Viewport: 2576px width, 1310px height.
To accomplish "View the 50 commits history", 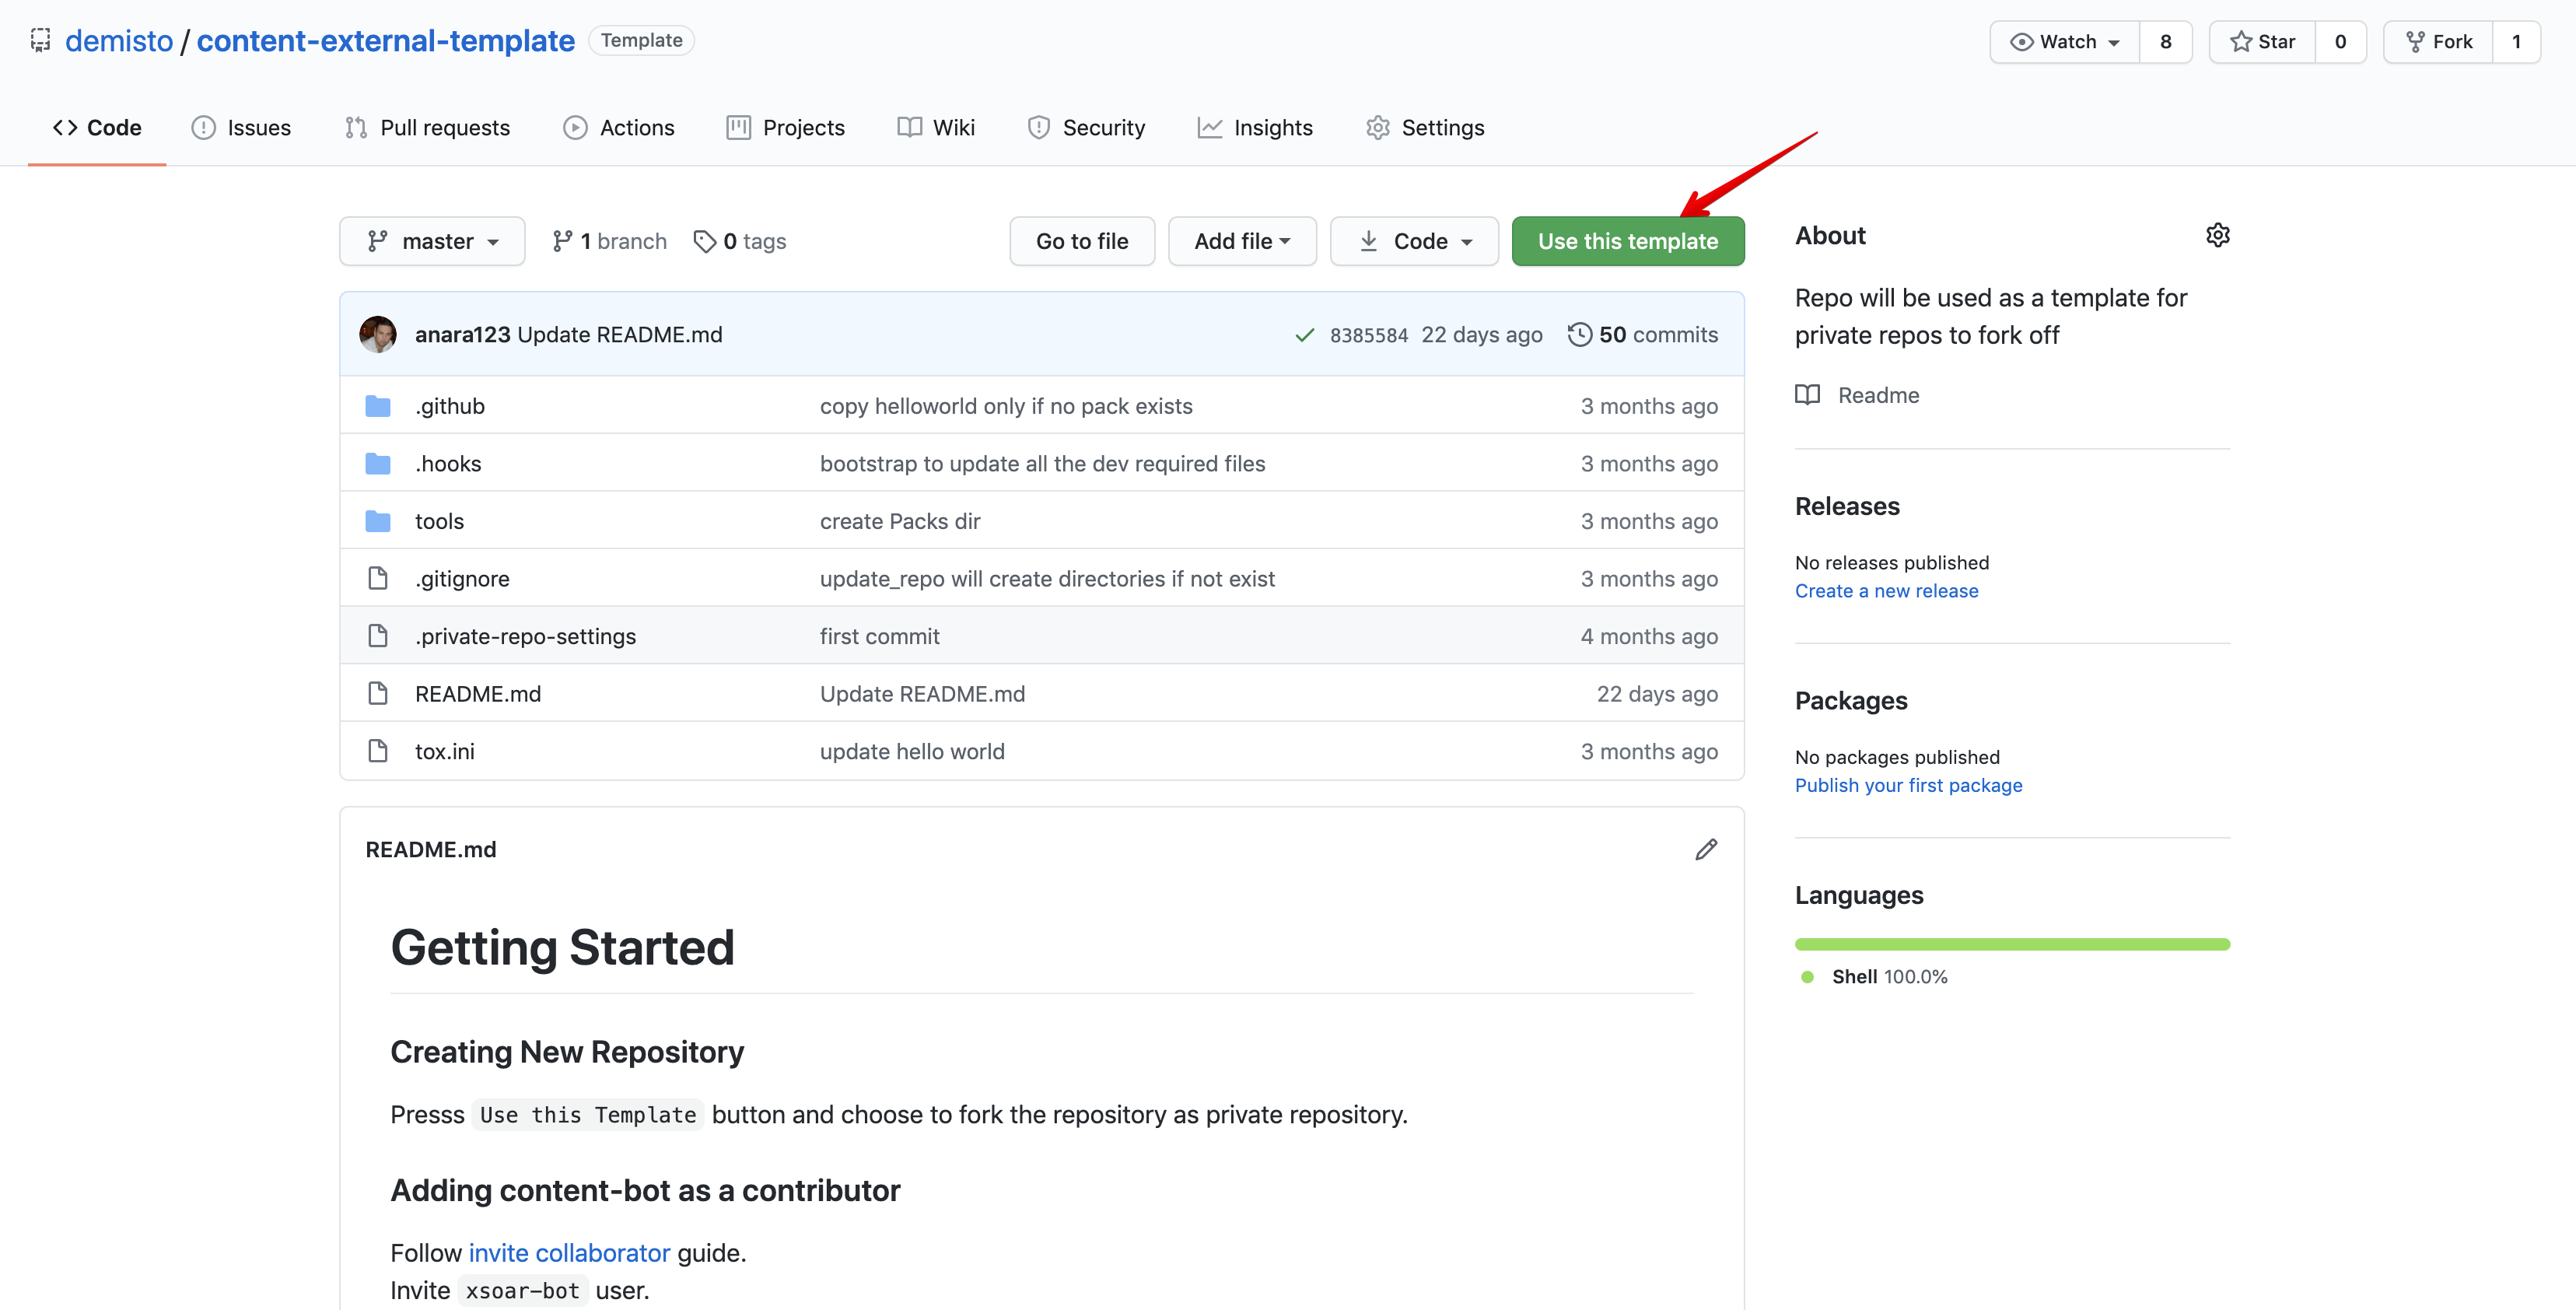I will pos(1643,335).
